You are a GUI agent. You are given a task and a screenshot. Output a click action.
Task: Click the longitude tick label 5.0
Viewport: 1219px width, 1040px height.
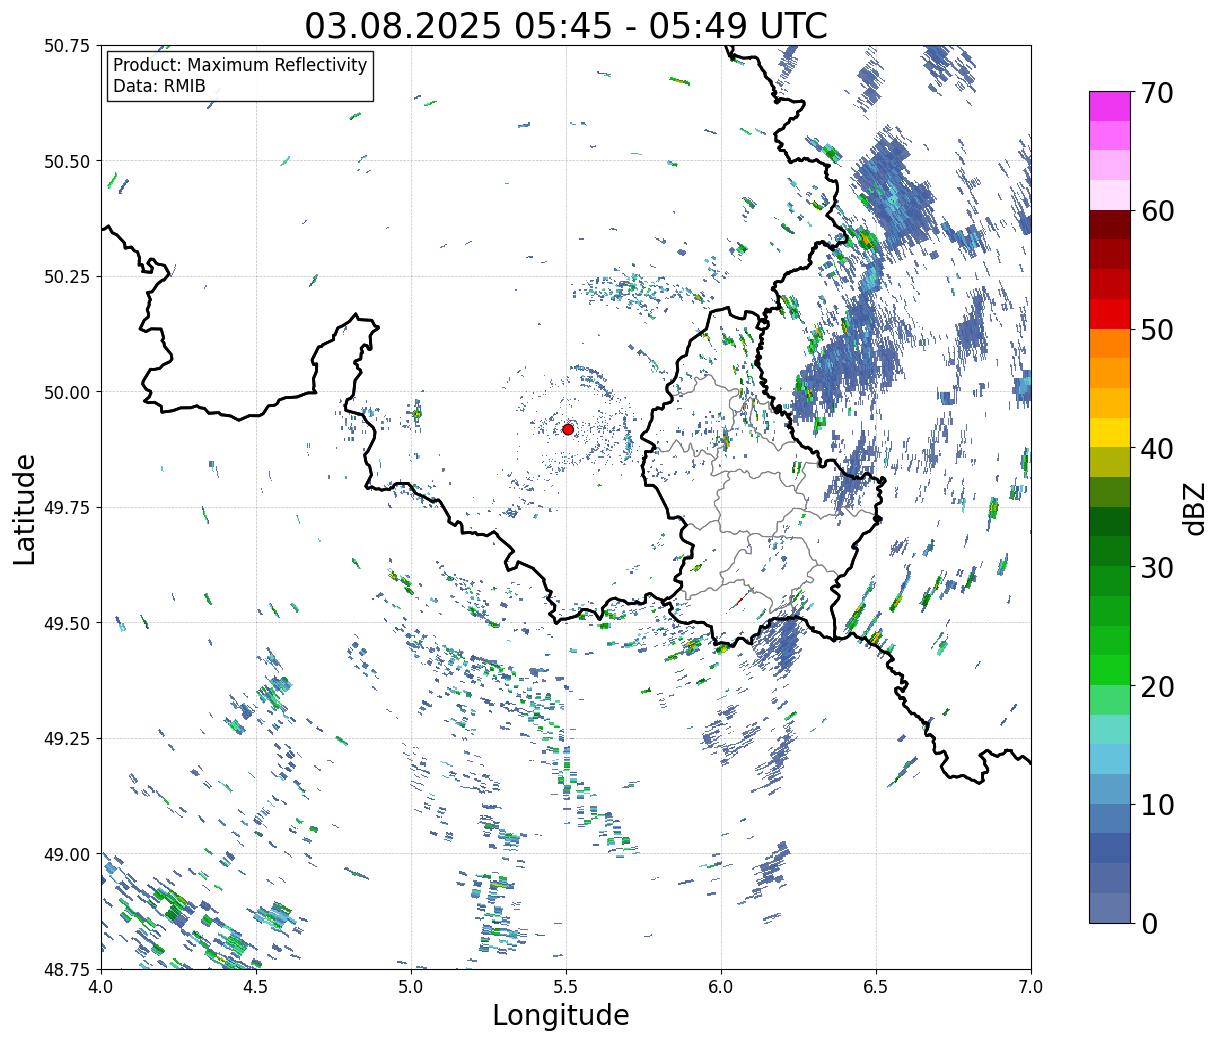coord(411,987)
